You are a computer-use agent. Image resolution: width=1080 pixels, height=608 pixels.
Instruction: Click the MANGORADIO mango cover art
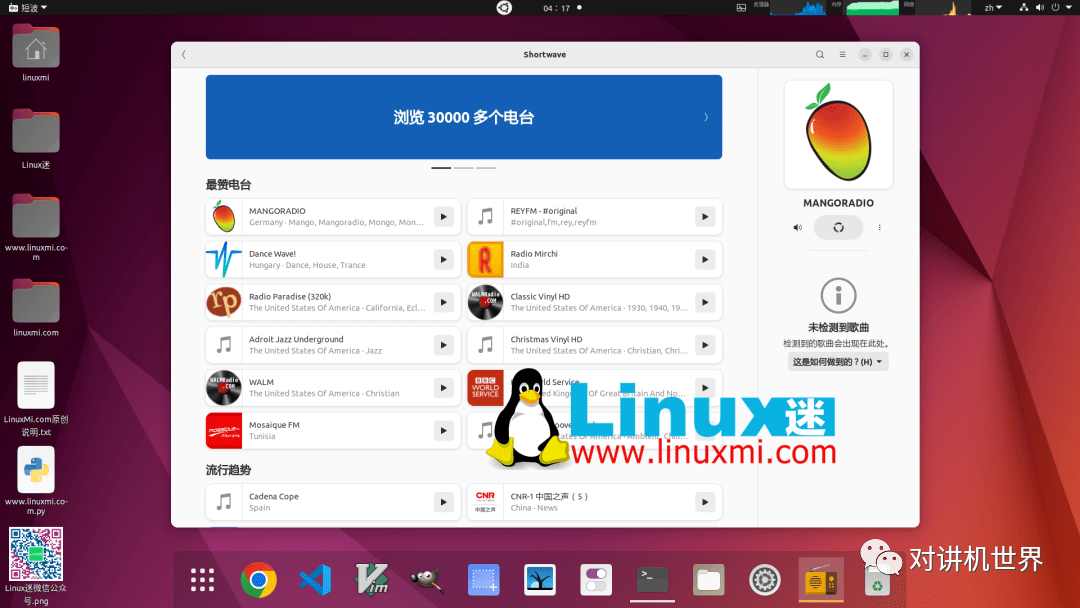pos(838,134)
